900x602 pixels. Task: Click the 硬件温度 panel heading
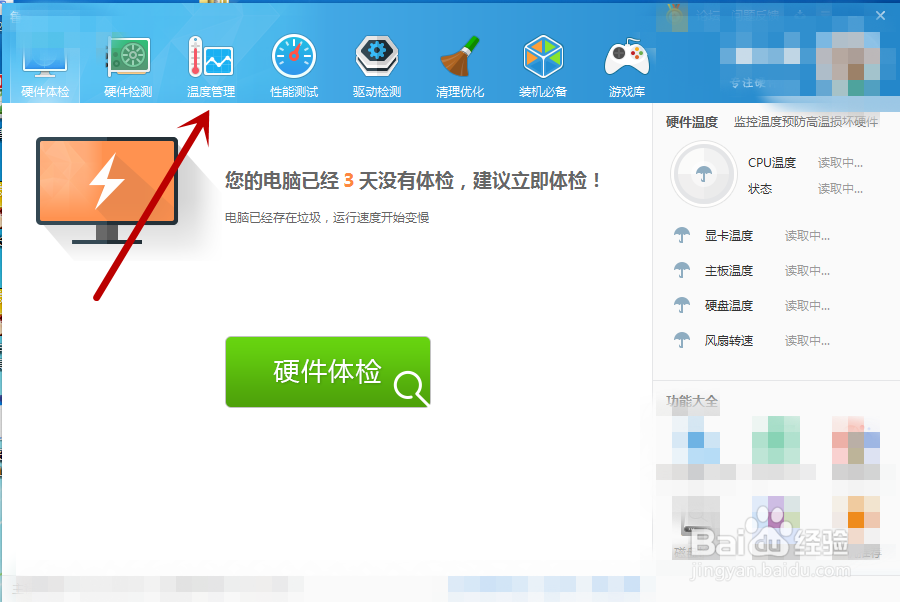(692, 122)
